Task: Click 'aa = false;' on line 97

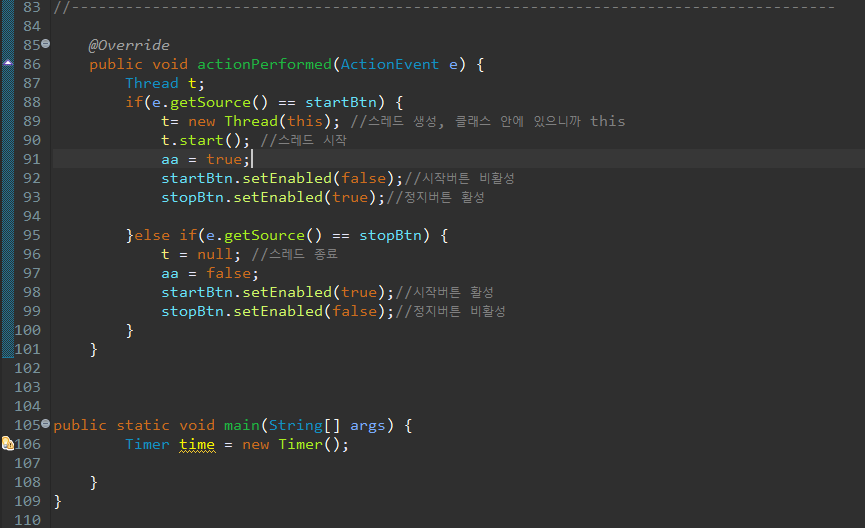Action: [210, 274]
